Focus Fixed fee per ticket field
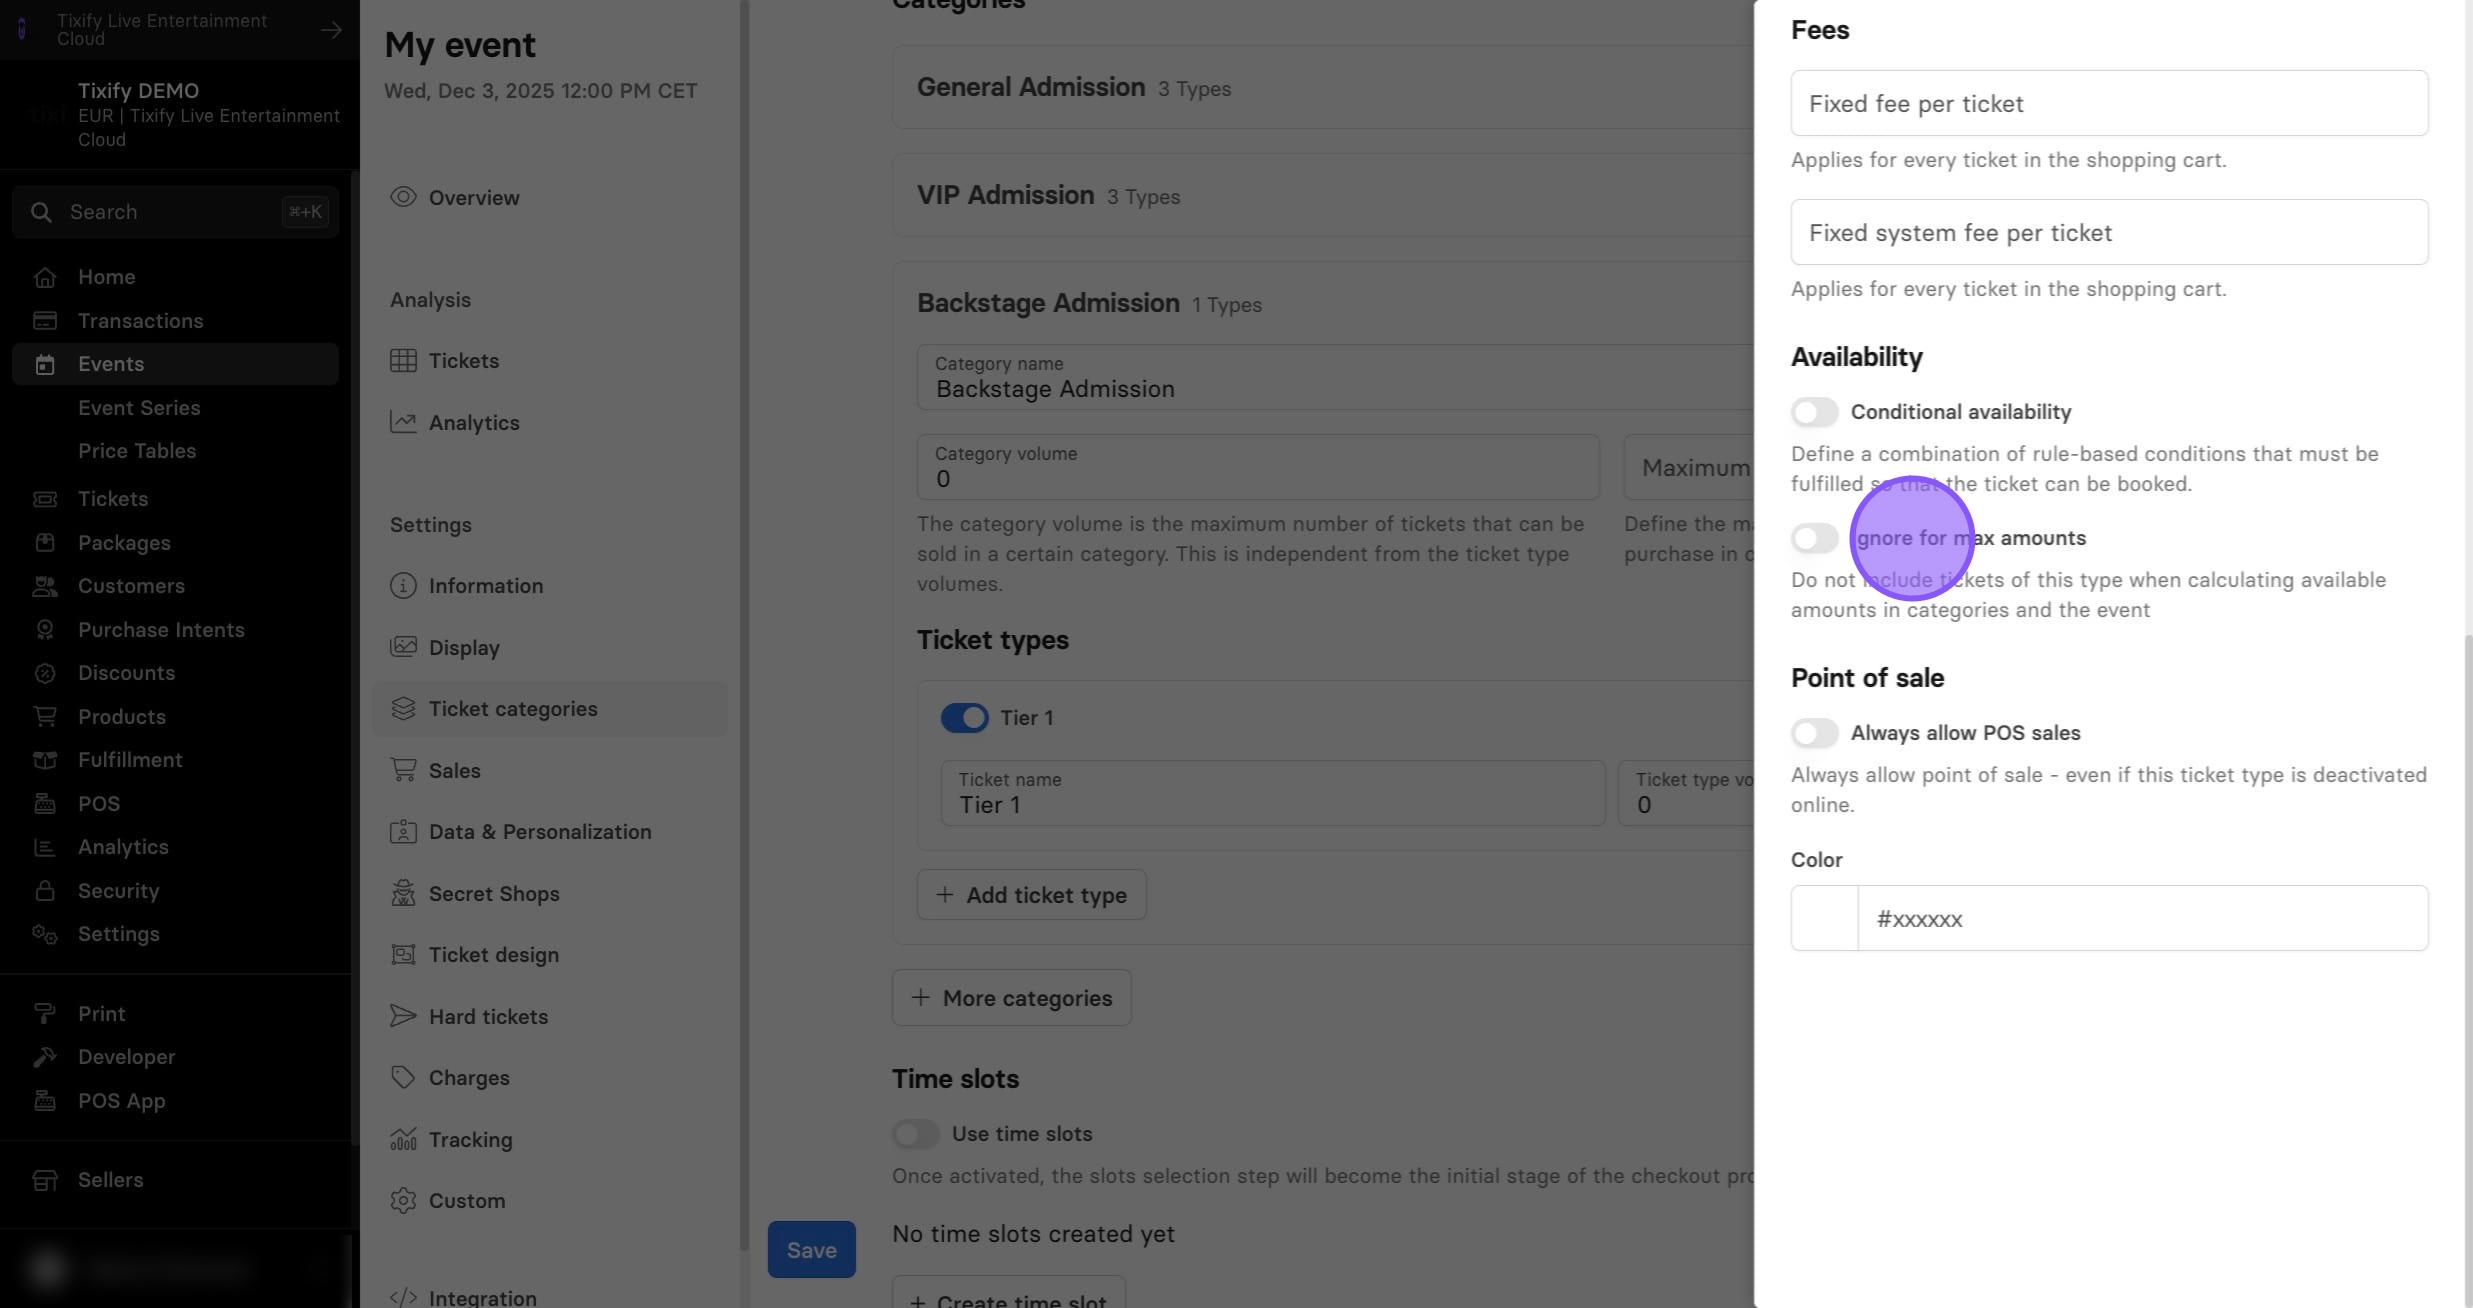The height and width of the screenshot is (1308, 2473). pyautogui.click(x=2109, y=103)
